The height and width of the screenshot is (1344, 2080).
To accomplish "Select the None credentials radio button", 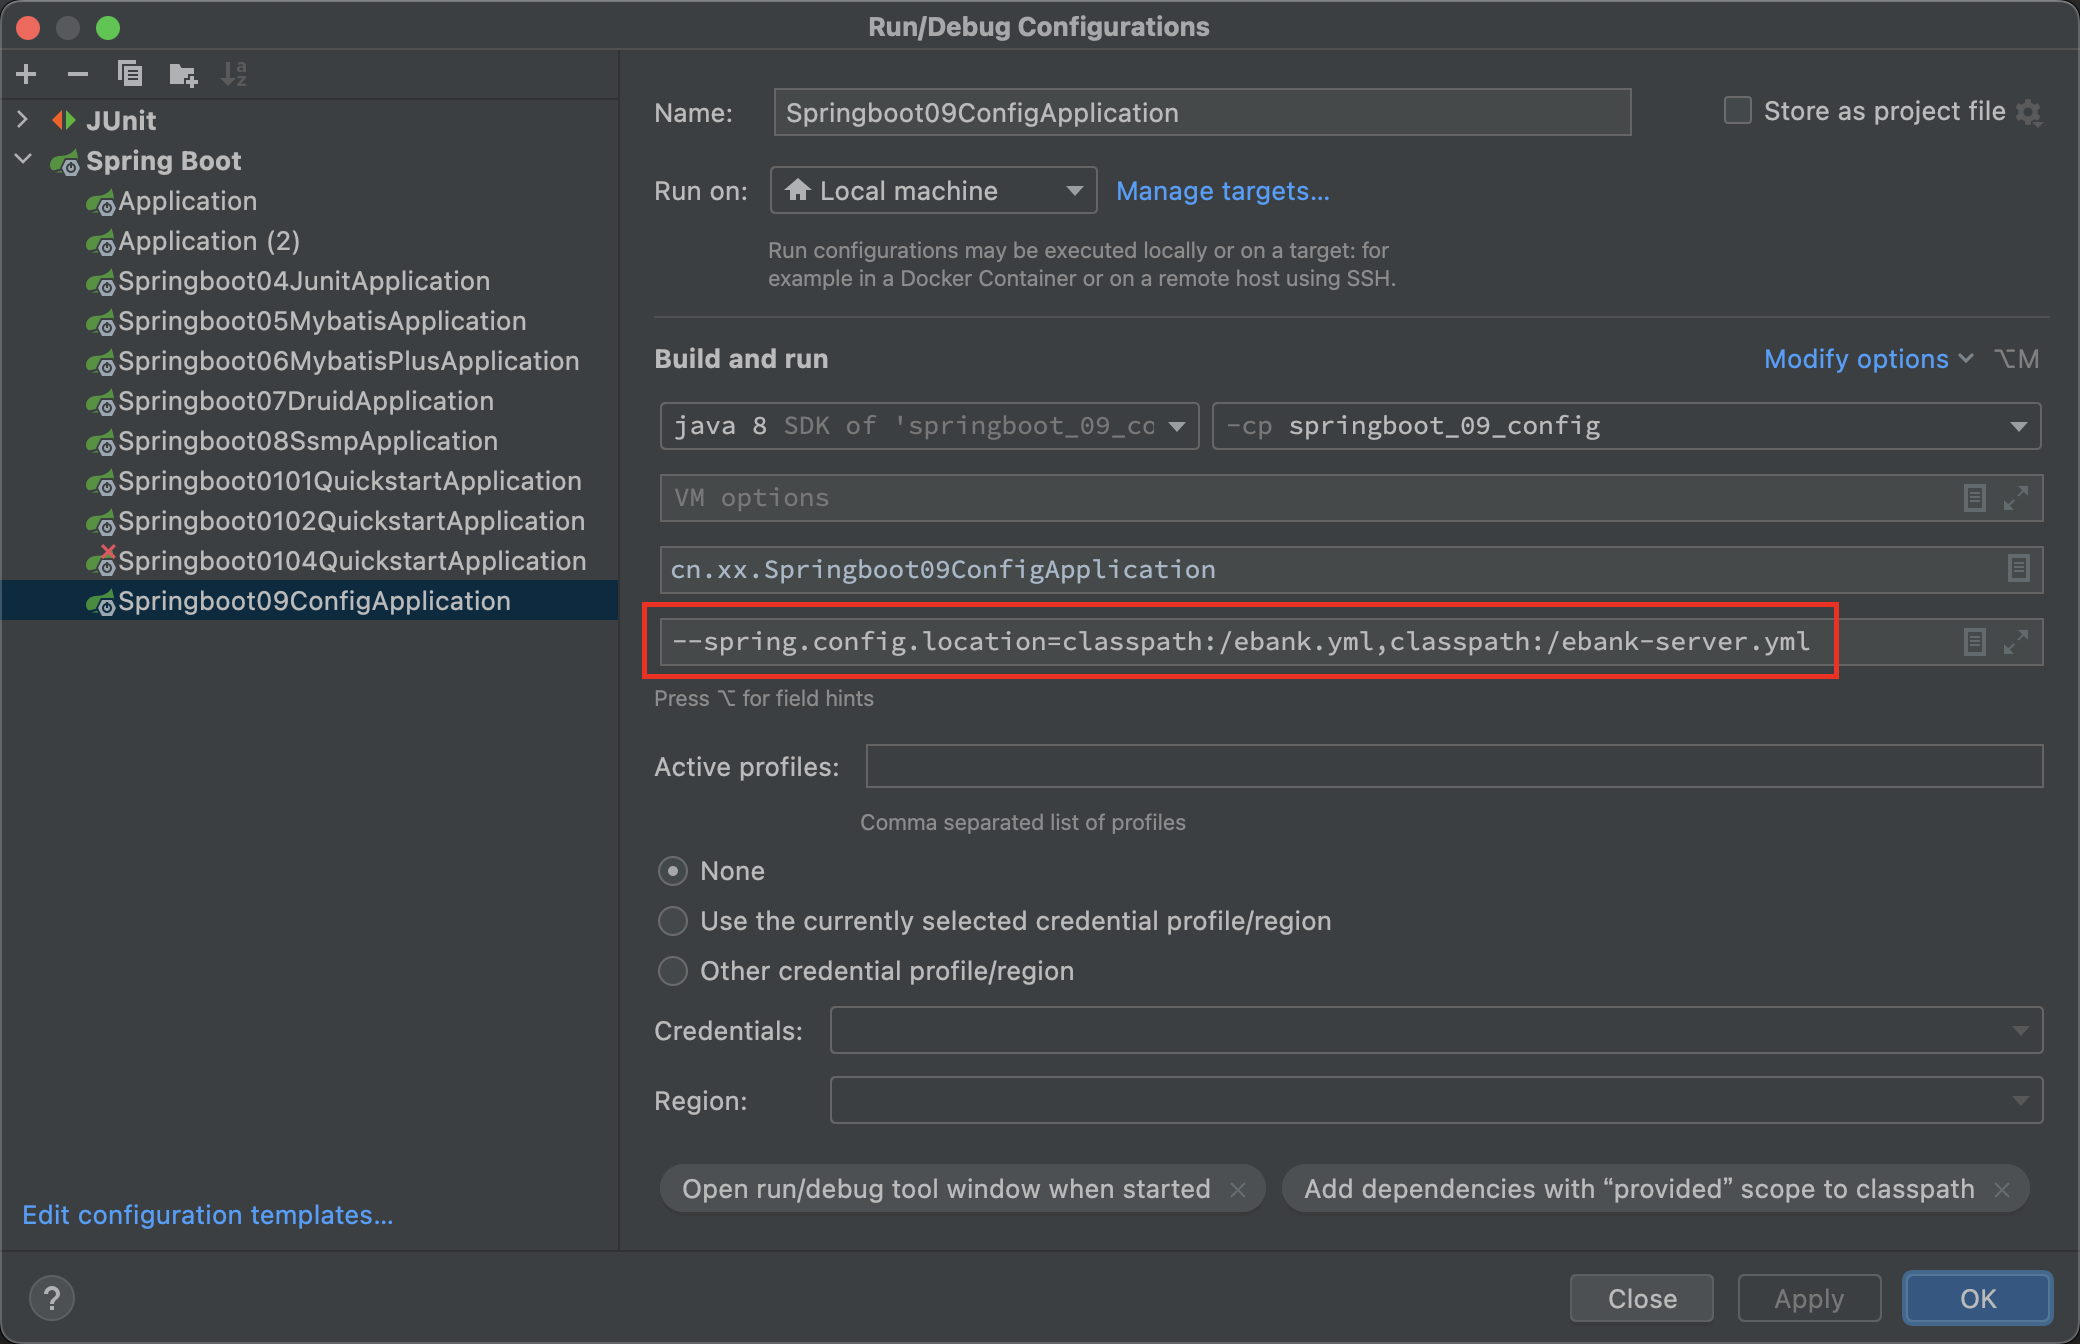I will tap(673, 871).
